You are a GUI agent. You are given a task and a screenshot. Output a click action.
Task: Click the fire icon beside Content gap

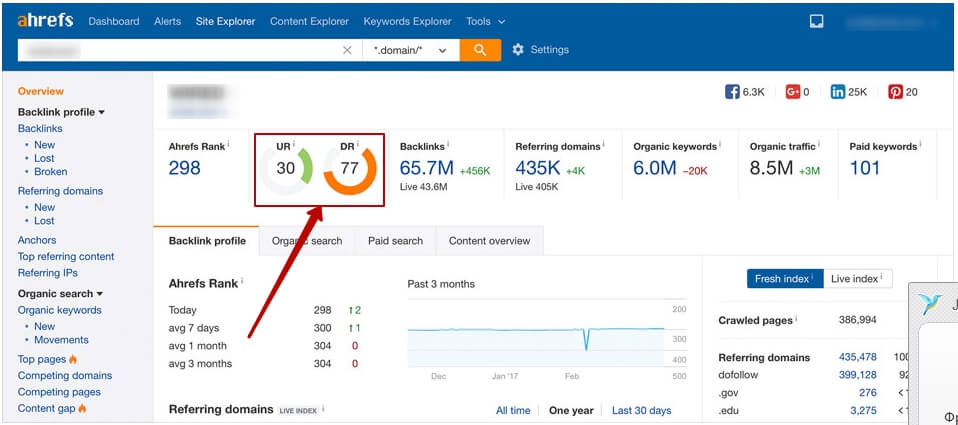82,409
